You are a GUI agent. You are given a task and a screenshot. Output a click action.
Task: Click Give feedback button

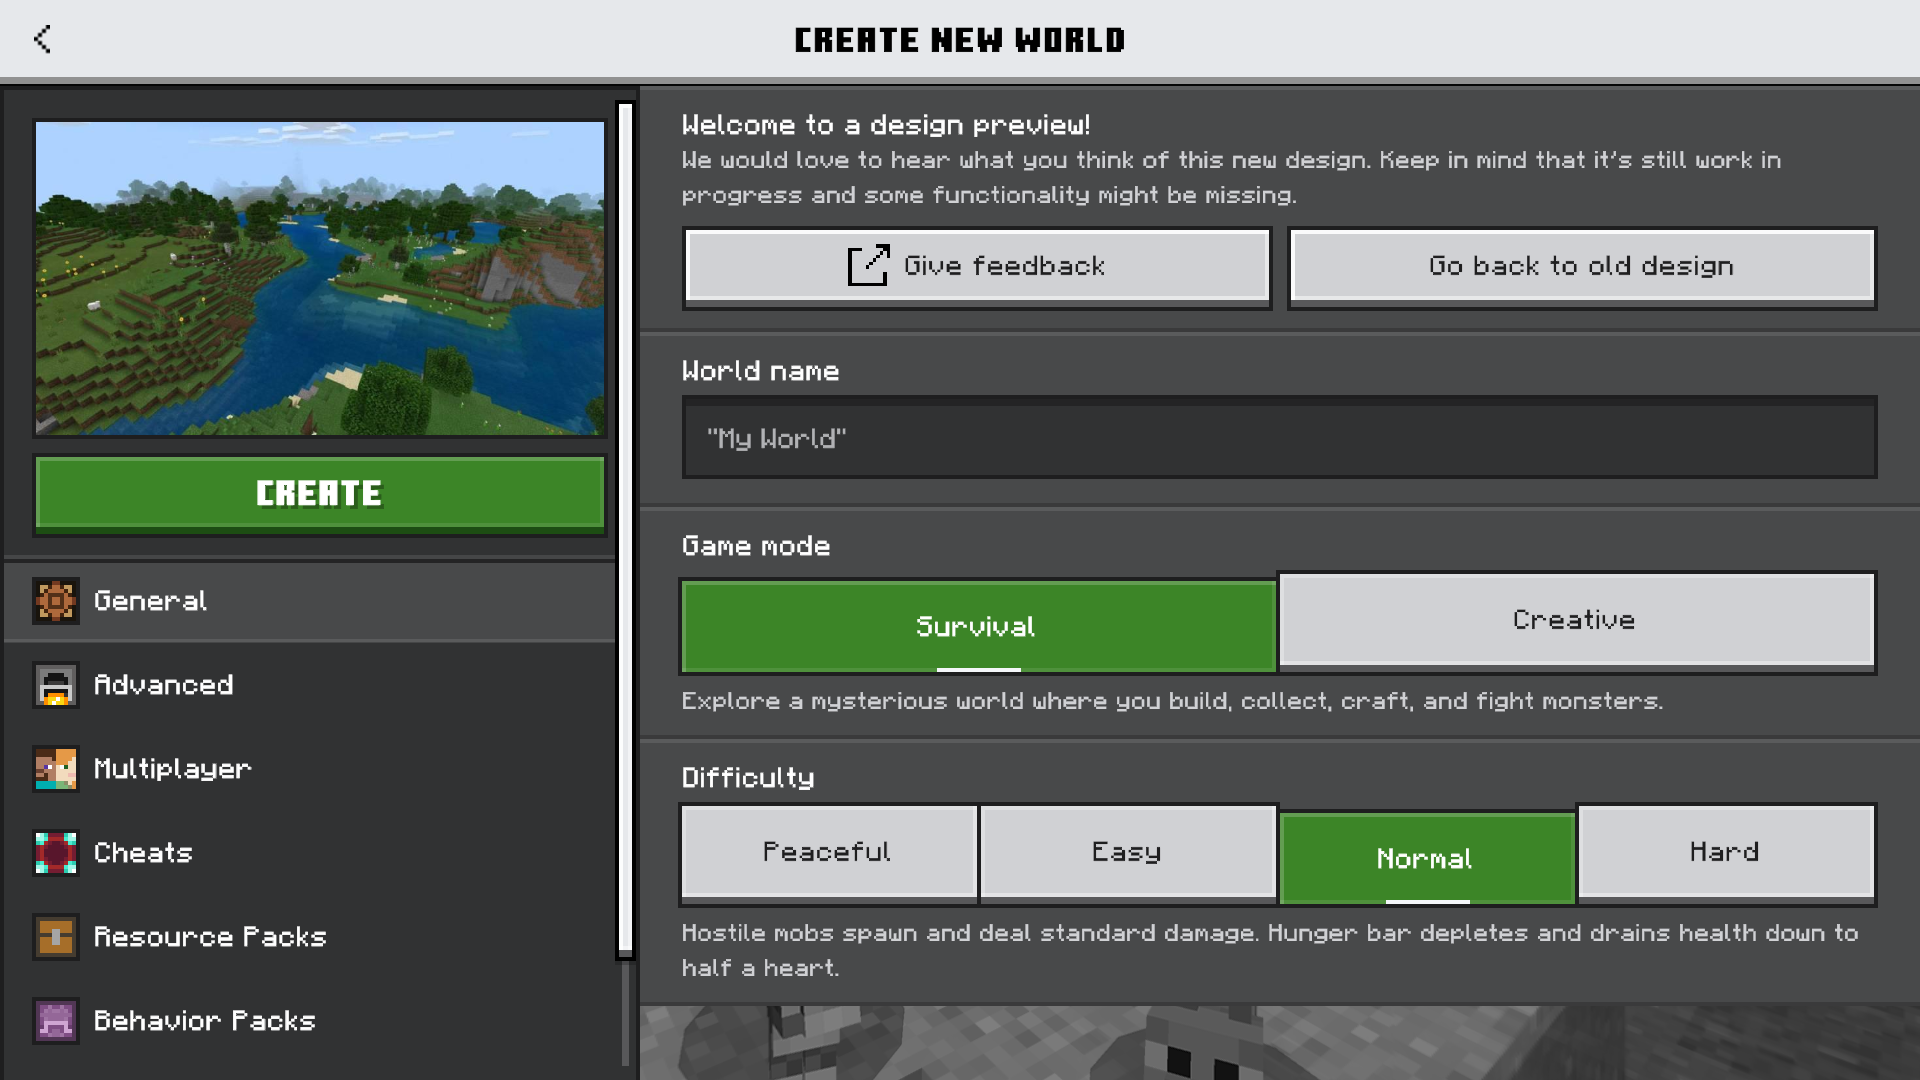977,265
